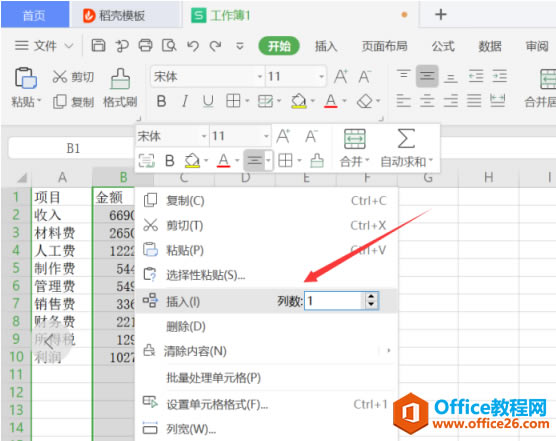Viewport: 556px width, 441px height.
Task: Click Cut (剪切) in the ribbon
Action: tap(73, 77)
